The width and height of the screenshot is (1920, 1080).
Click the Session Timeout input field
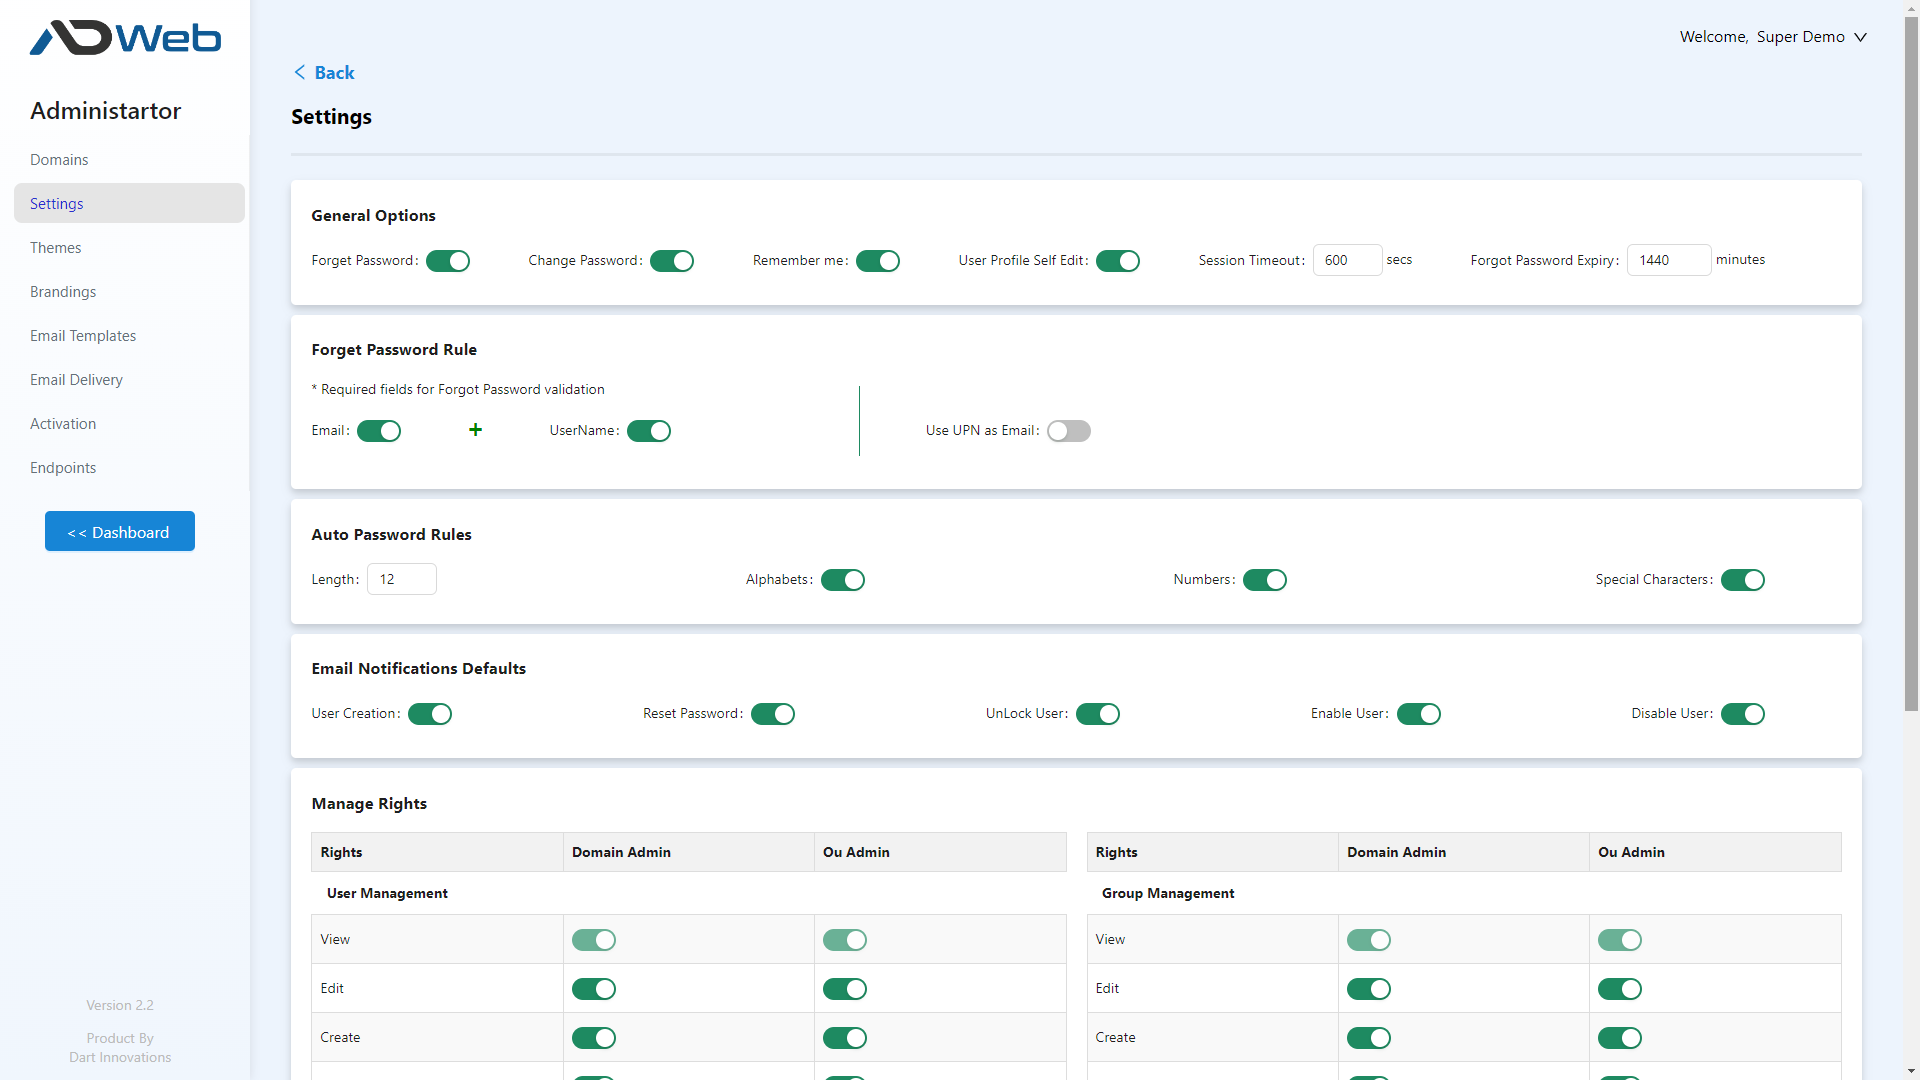click(x=1347, y=260)
